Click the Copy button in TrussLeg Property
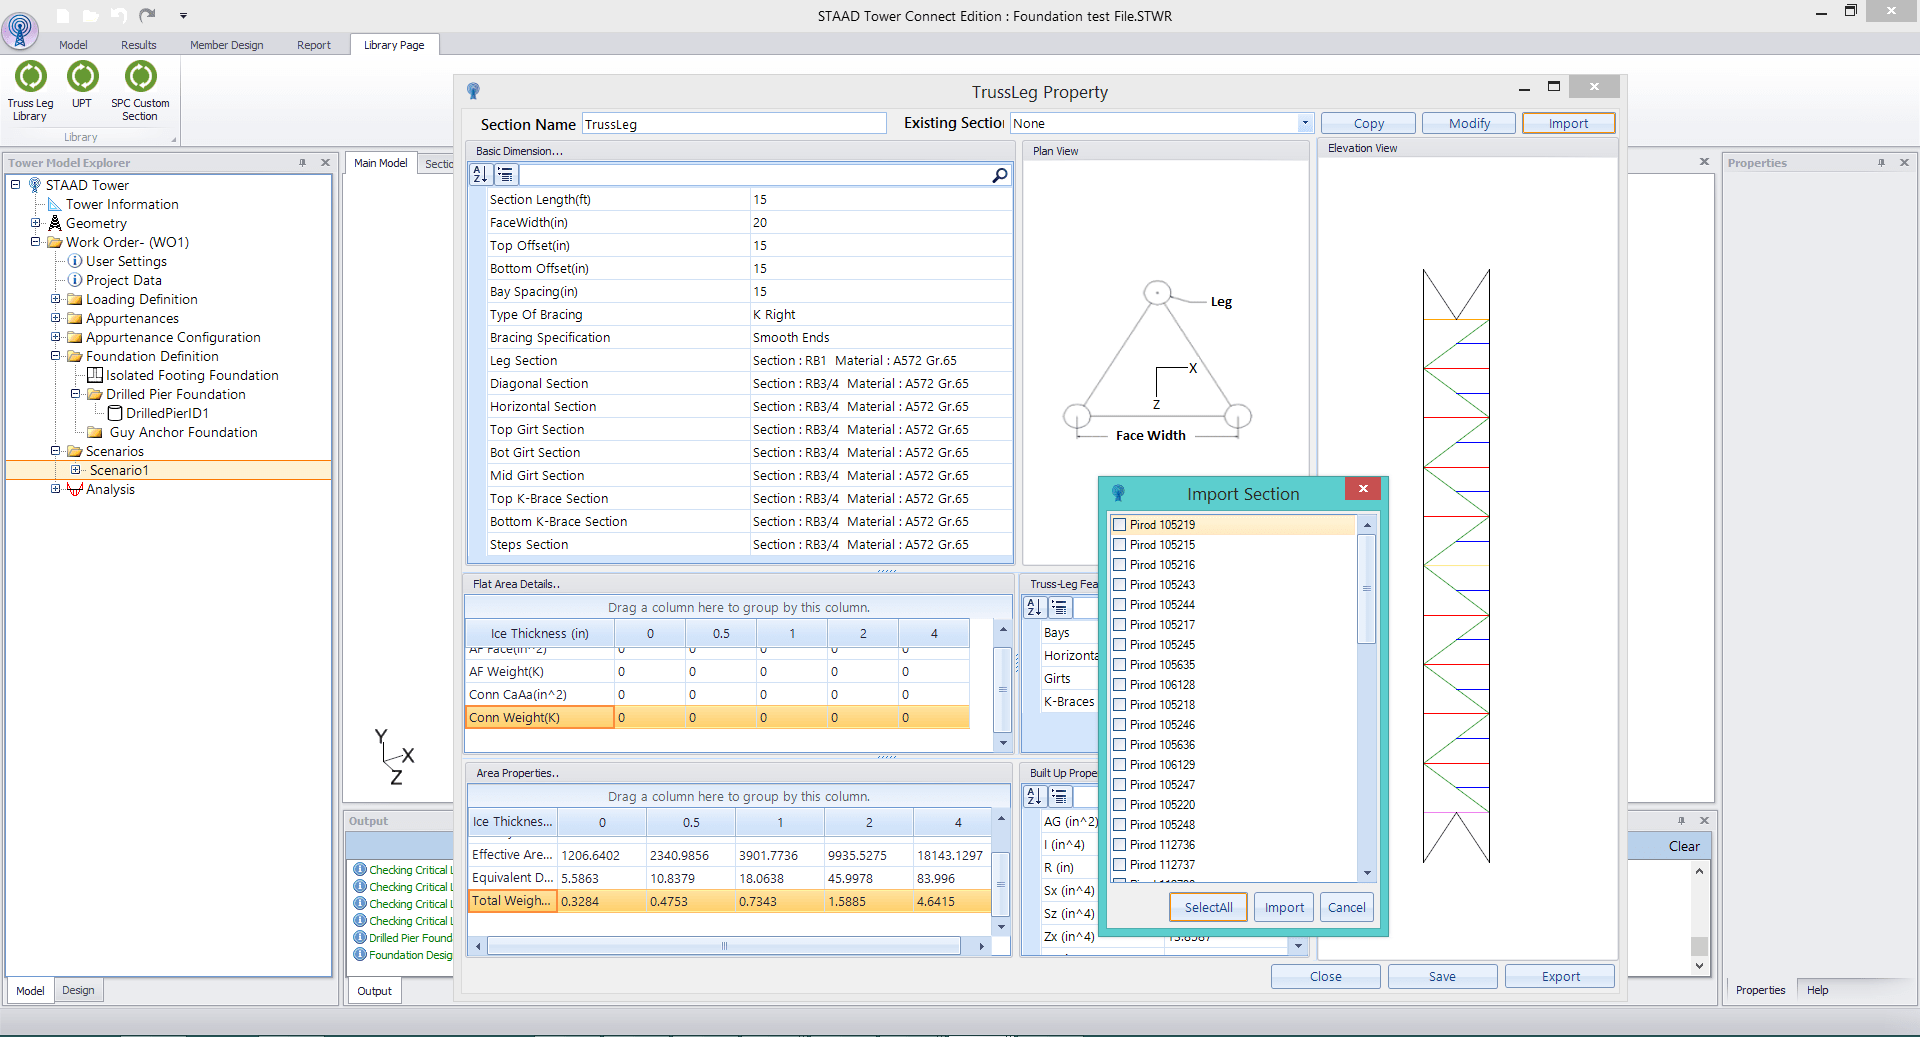 pos(1368,123)
